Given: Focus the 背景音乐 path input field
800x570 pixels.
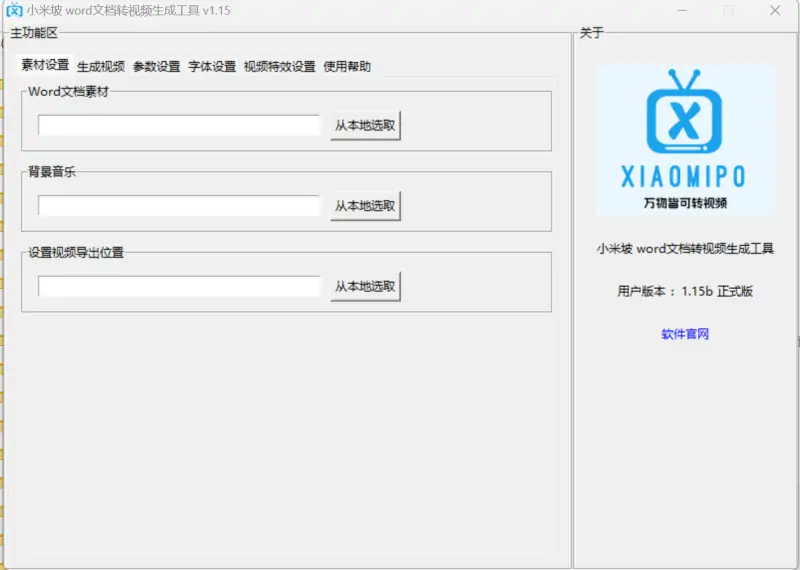Looking at the screenshot, I should point(179,206).
